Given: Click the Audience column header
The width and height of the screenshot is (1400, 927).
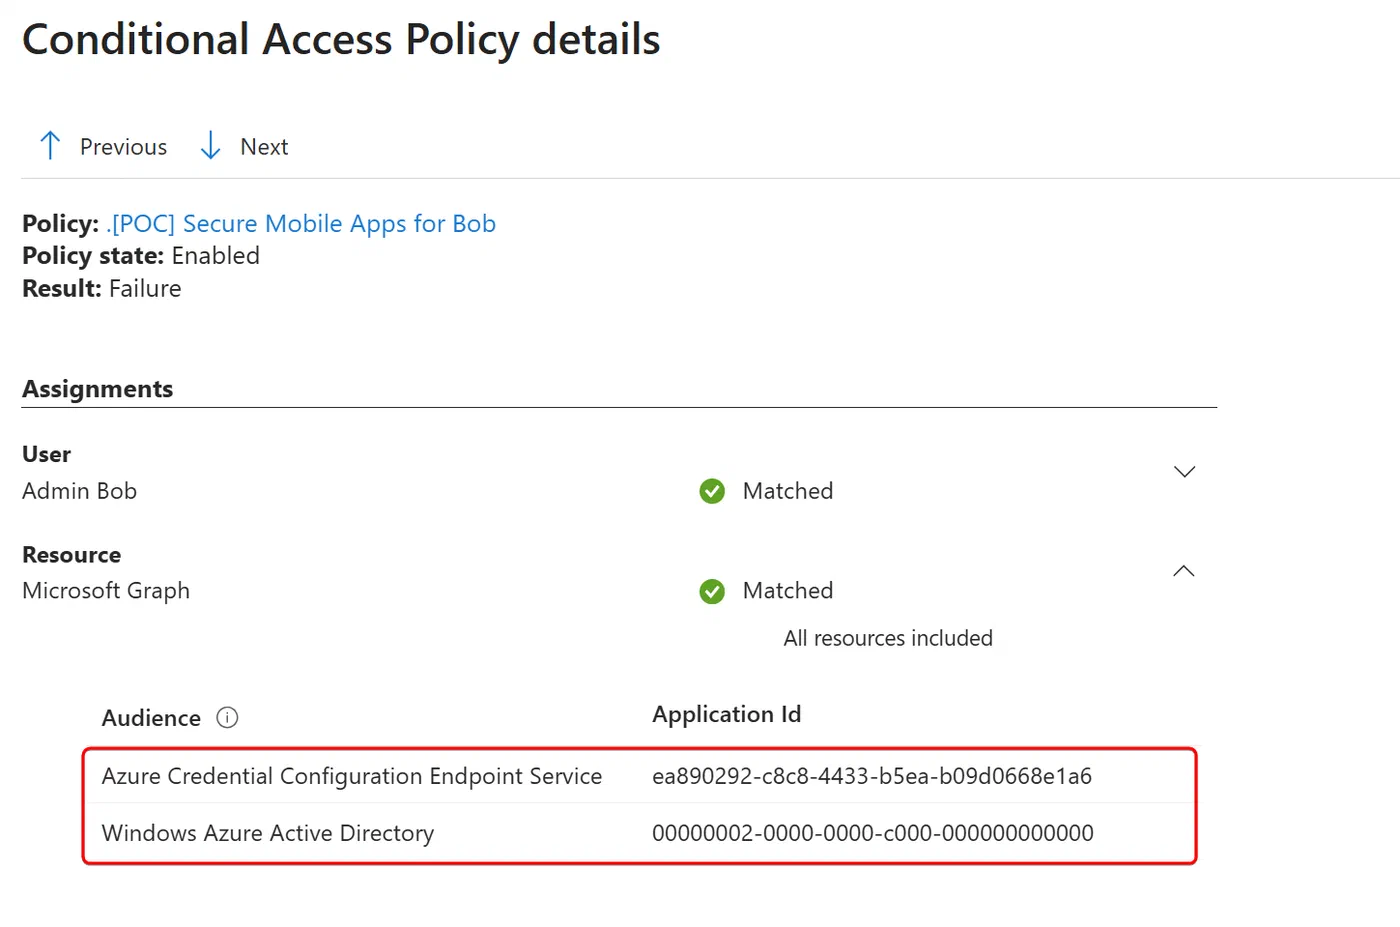Looking at the screenshot, I should (151, 718).
